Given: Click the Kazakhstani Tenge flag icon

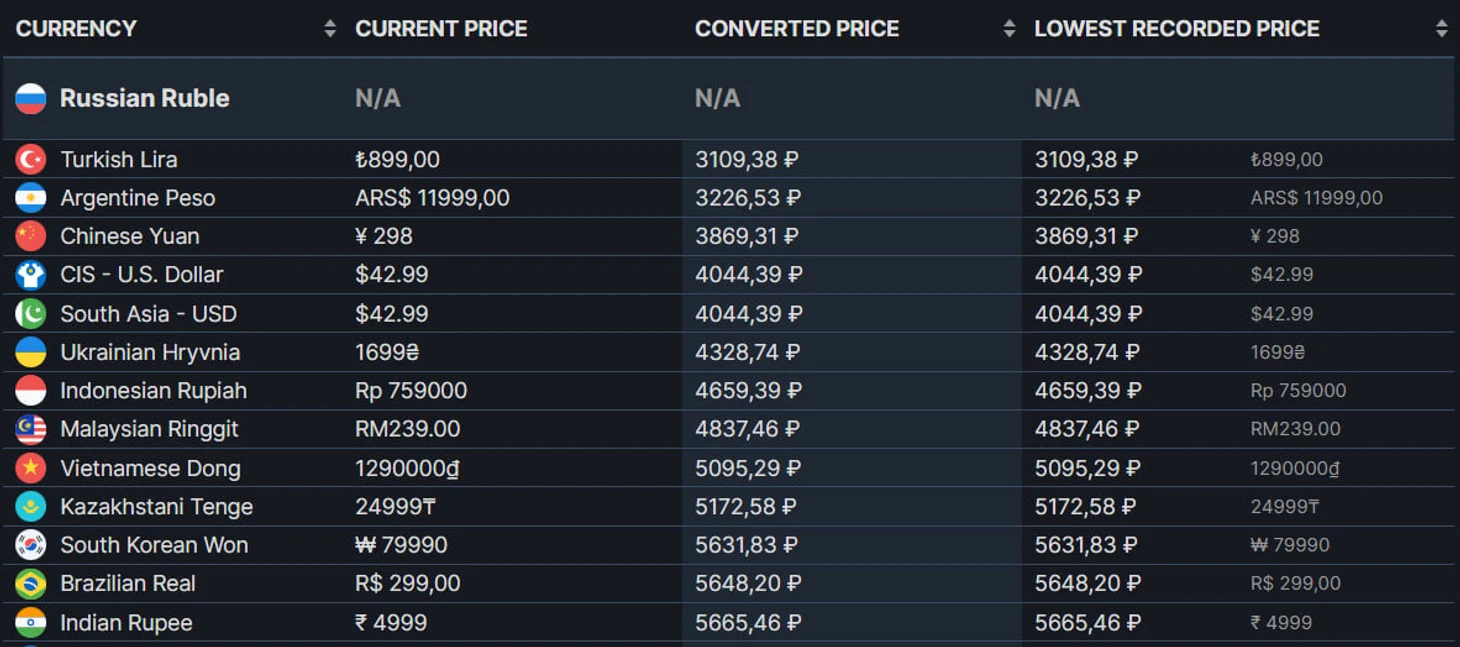Looking at the screenshot, I should coord(31,507).
